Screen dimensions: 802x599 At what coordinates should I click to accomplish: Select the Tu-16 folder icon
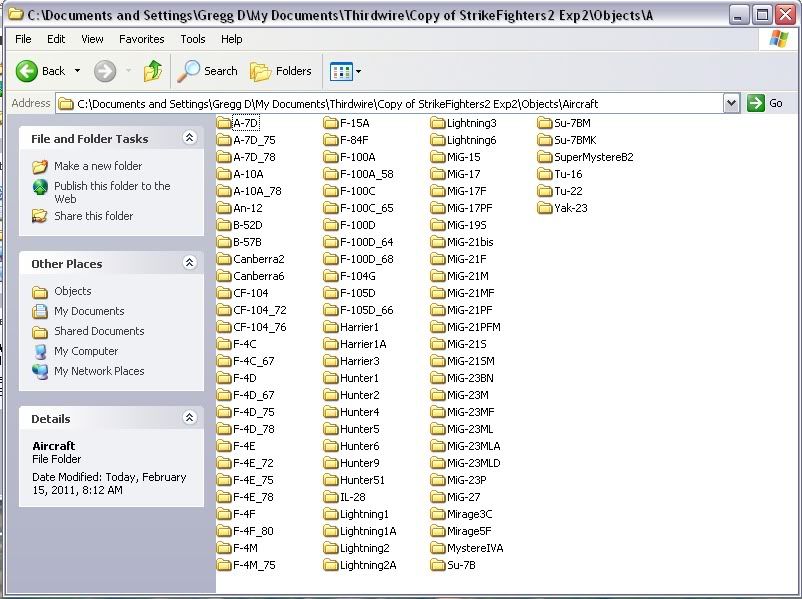545,174
